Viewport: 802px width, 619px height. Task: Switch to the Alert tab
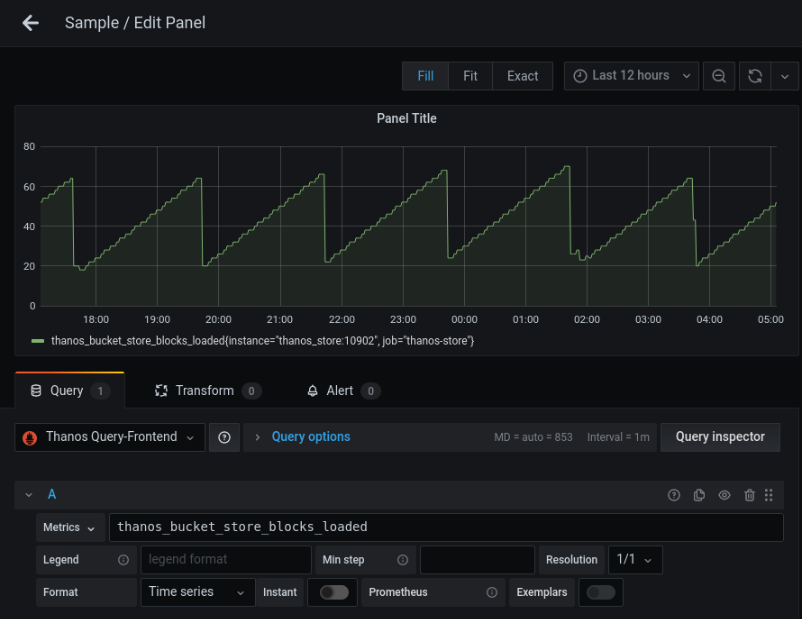click(x=343, y=391)
